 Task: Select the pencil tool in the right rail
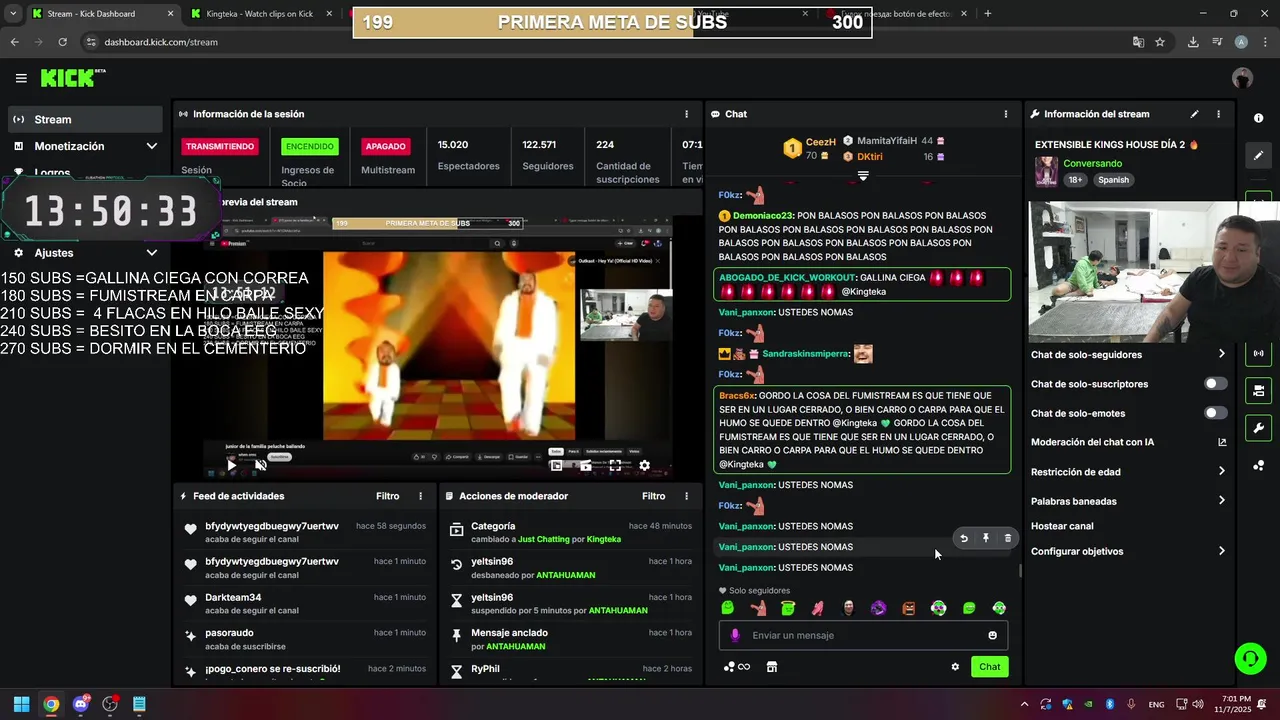[x=1258, y=155]
